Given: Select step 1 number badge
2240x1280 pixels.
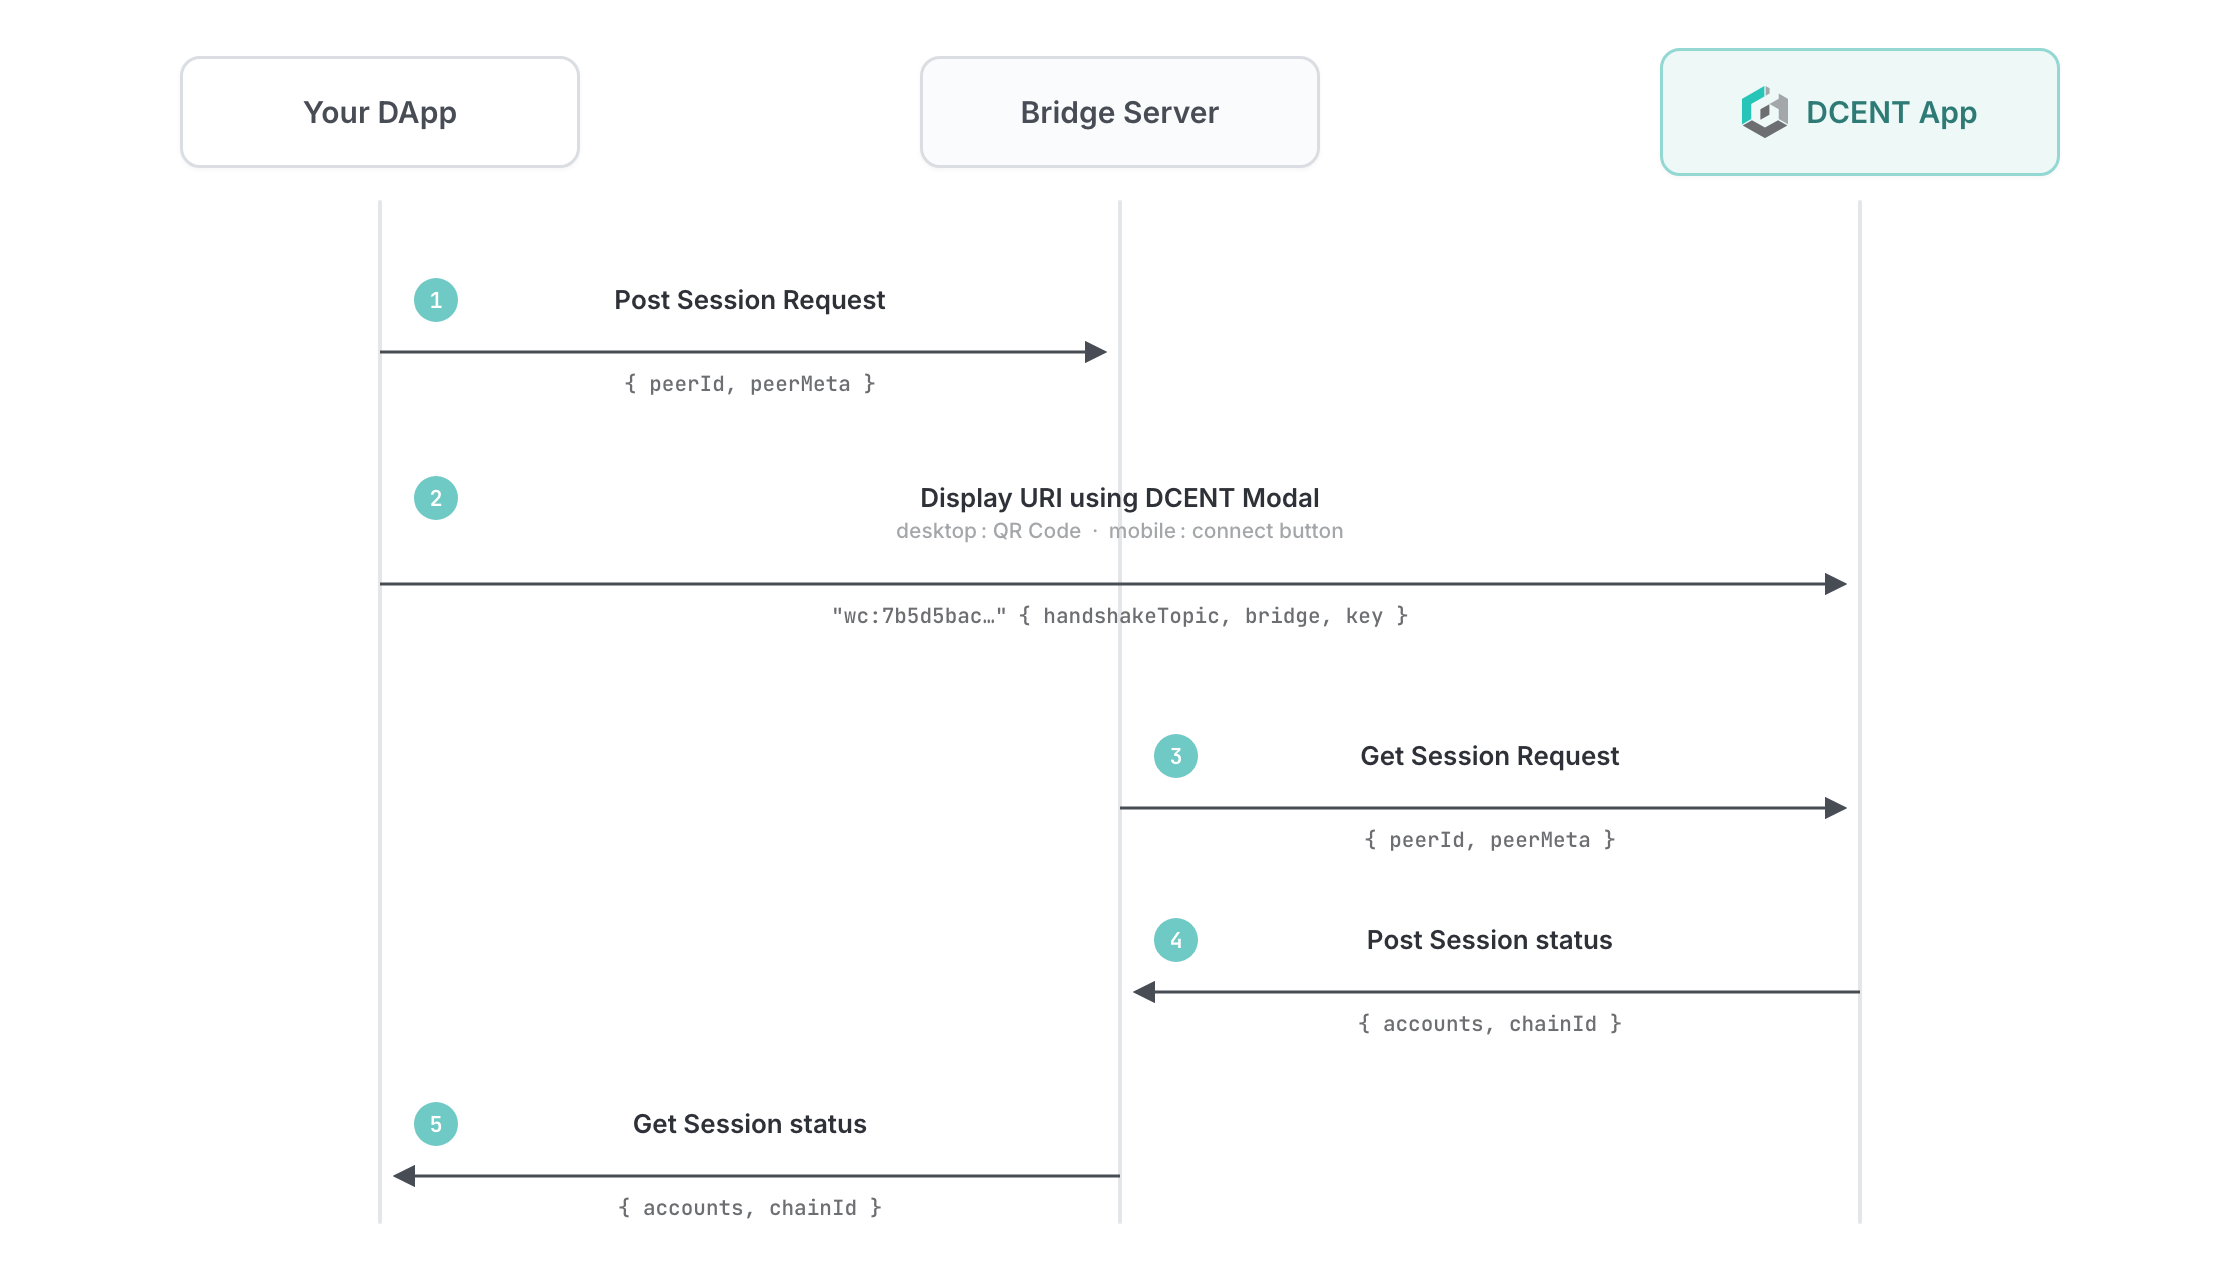Looking at the screenshot, I should point(436,300).
